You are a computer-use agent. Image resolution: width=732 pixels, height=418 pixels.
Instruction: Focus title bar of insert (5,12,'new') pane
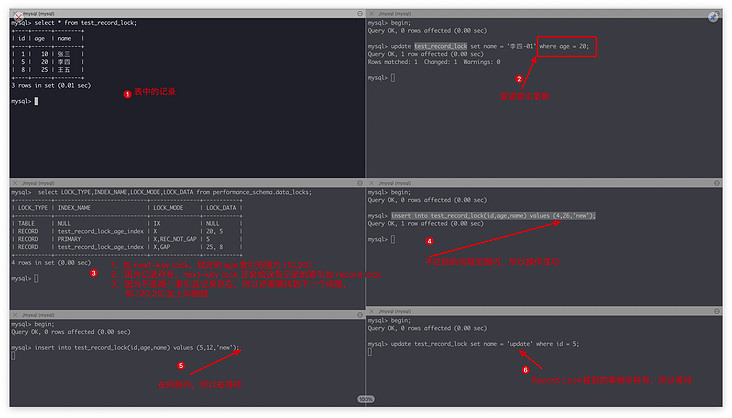click(187, 315)
